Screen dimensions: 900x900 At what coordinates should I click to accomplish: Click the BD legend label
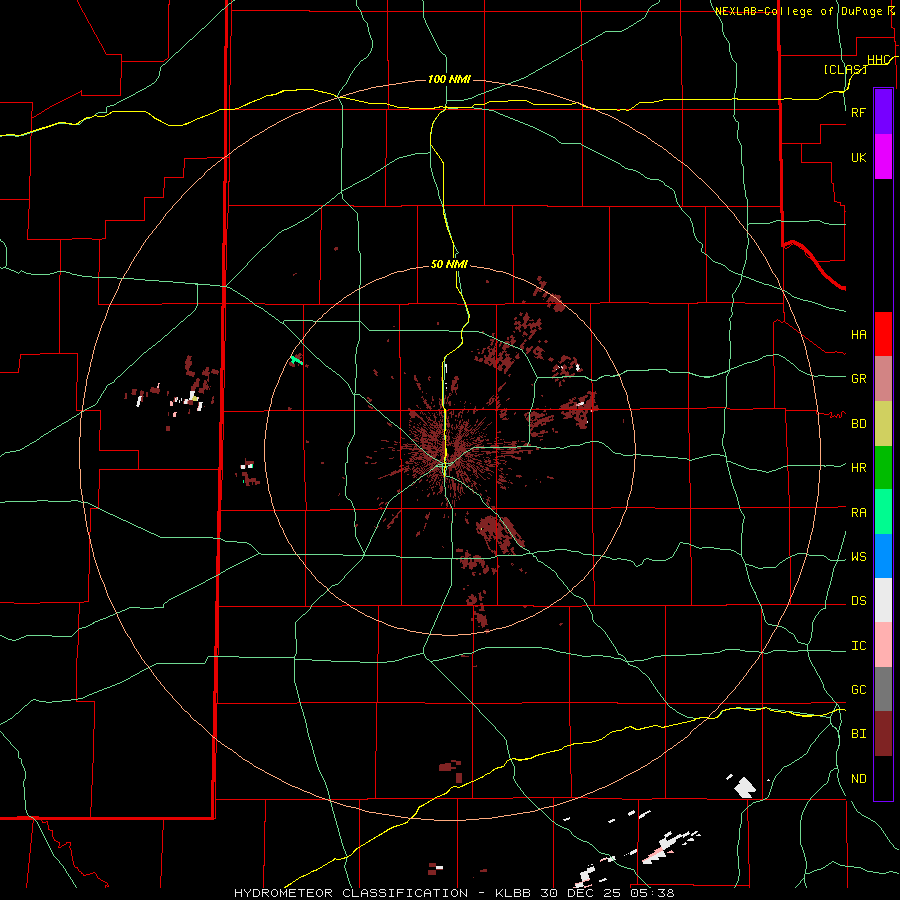(x=859, y=424)
